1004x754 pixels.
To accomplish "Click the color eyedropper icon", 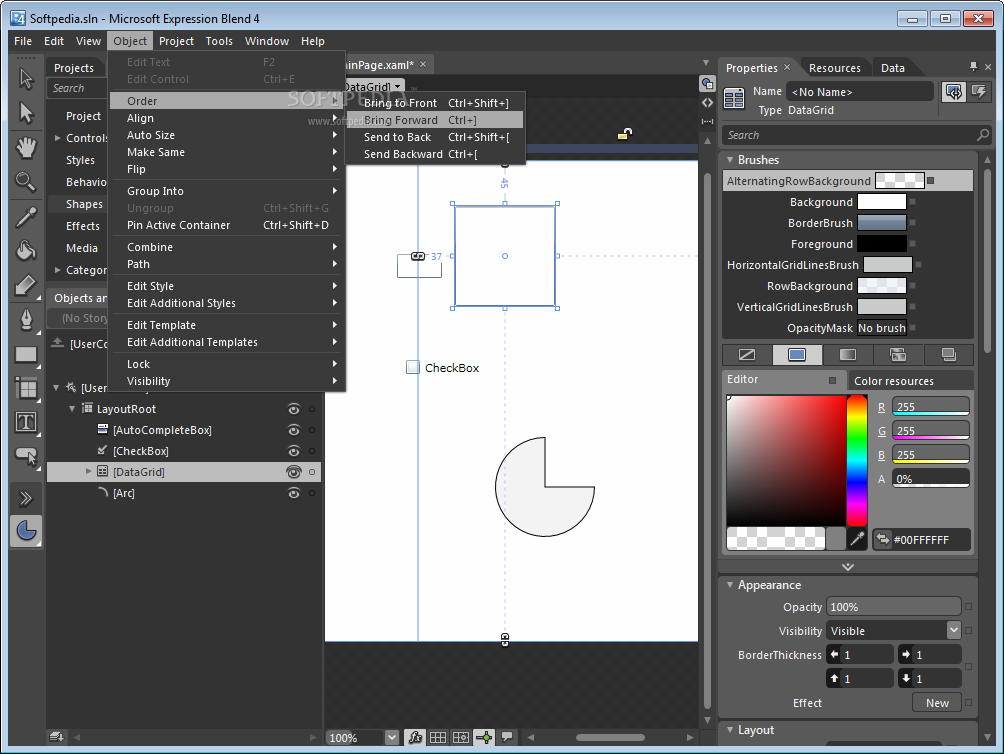I will pos(857,539).
